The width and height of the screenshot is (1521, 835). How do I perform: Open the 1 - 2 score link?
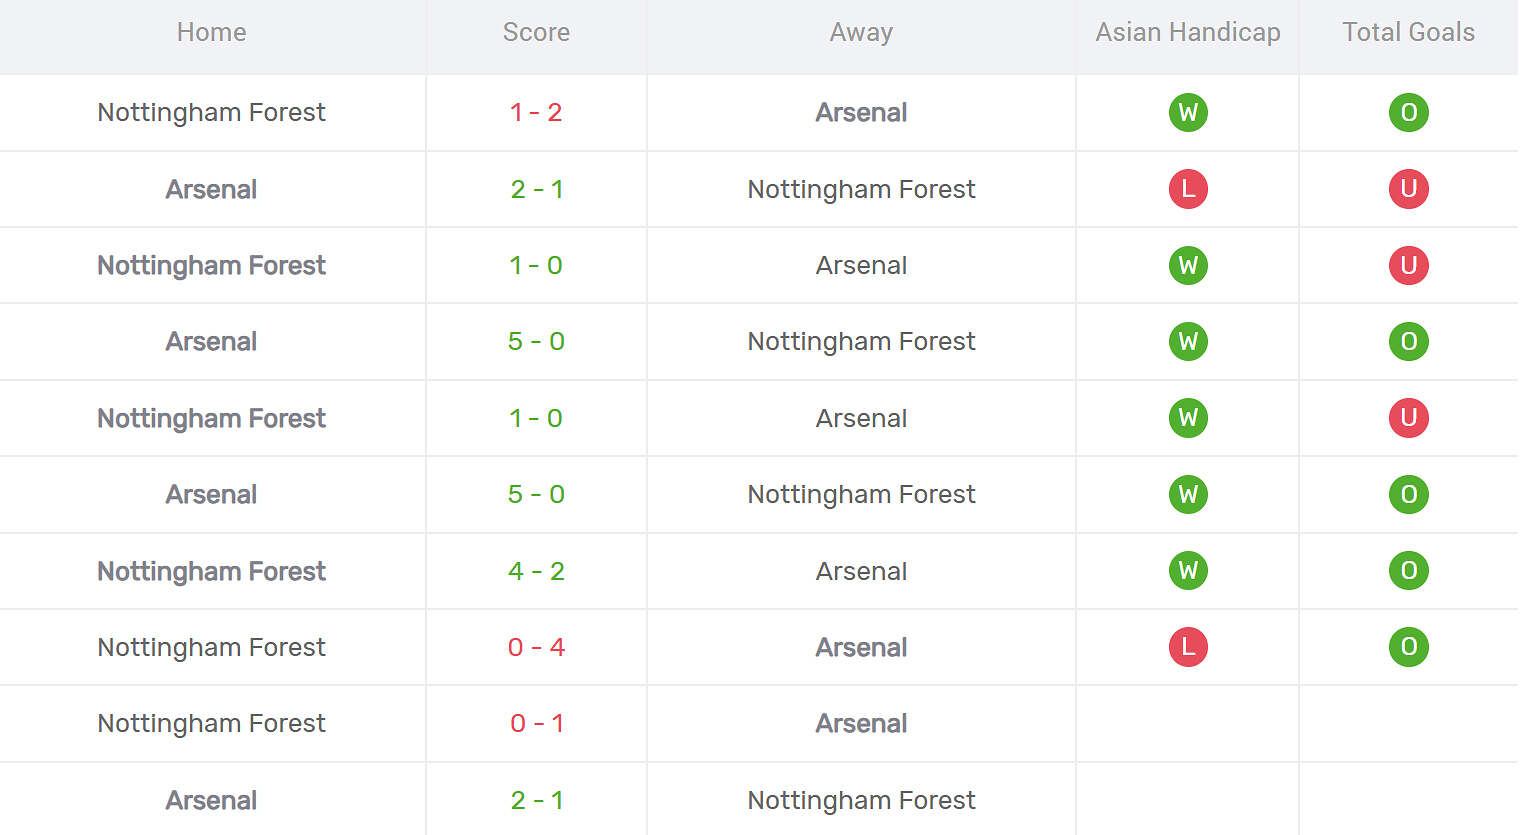[536, 112]
